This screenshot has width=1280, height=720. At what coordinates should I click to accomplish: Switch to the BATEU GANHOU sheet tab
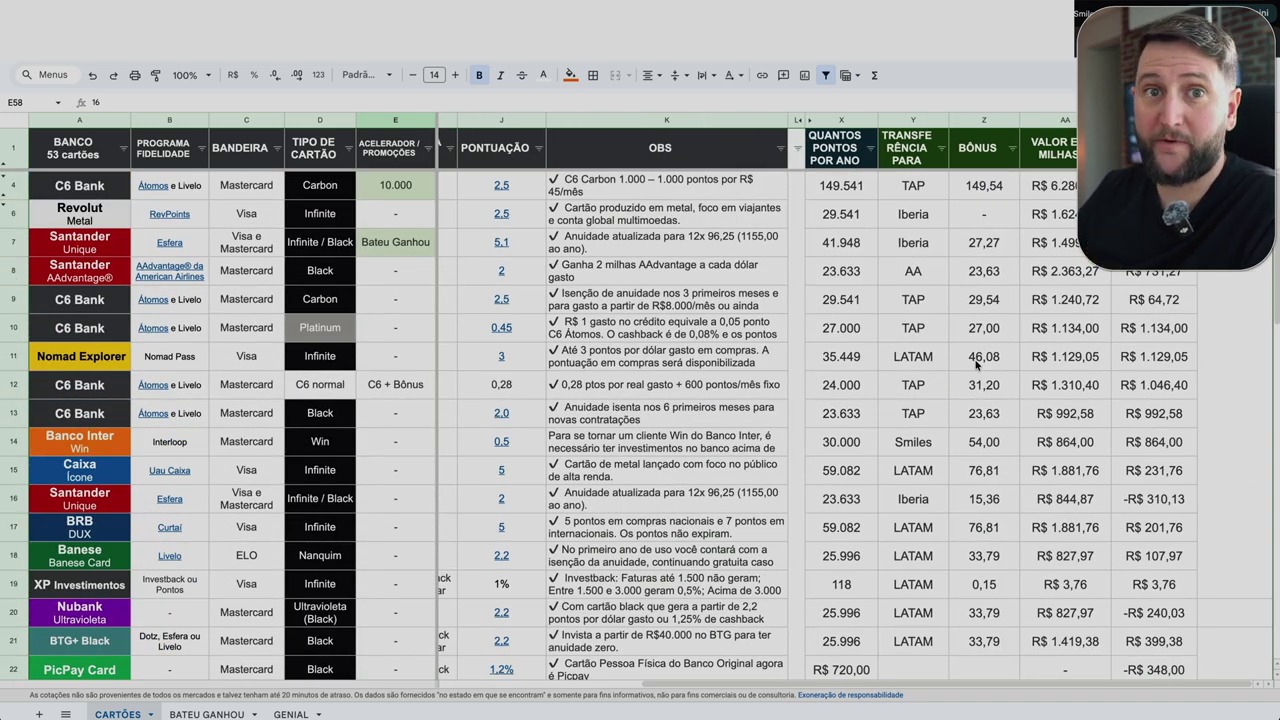pyautogui.click(x=207, y=714)
